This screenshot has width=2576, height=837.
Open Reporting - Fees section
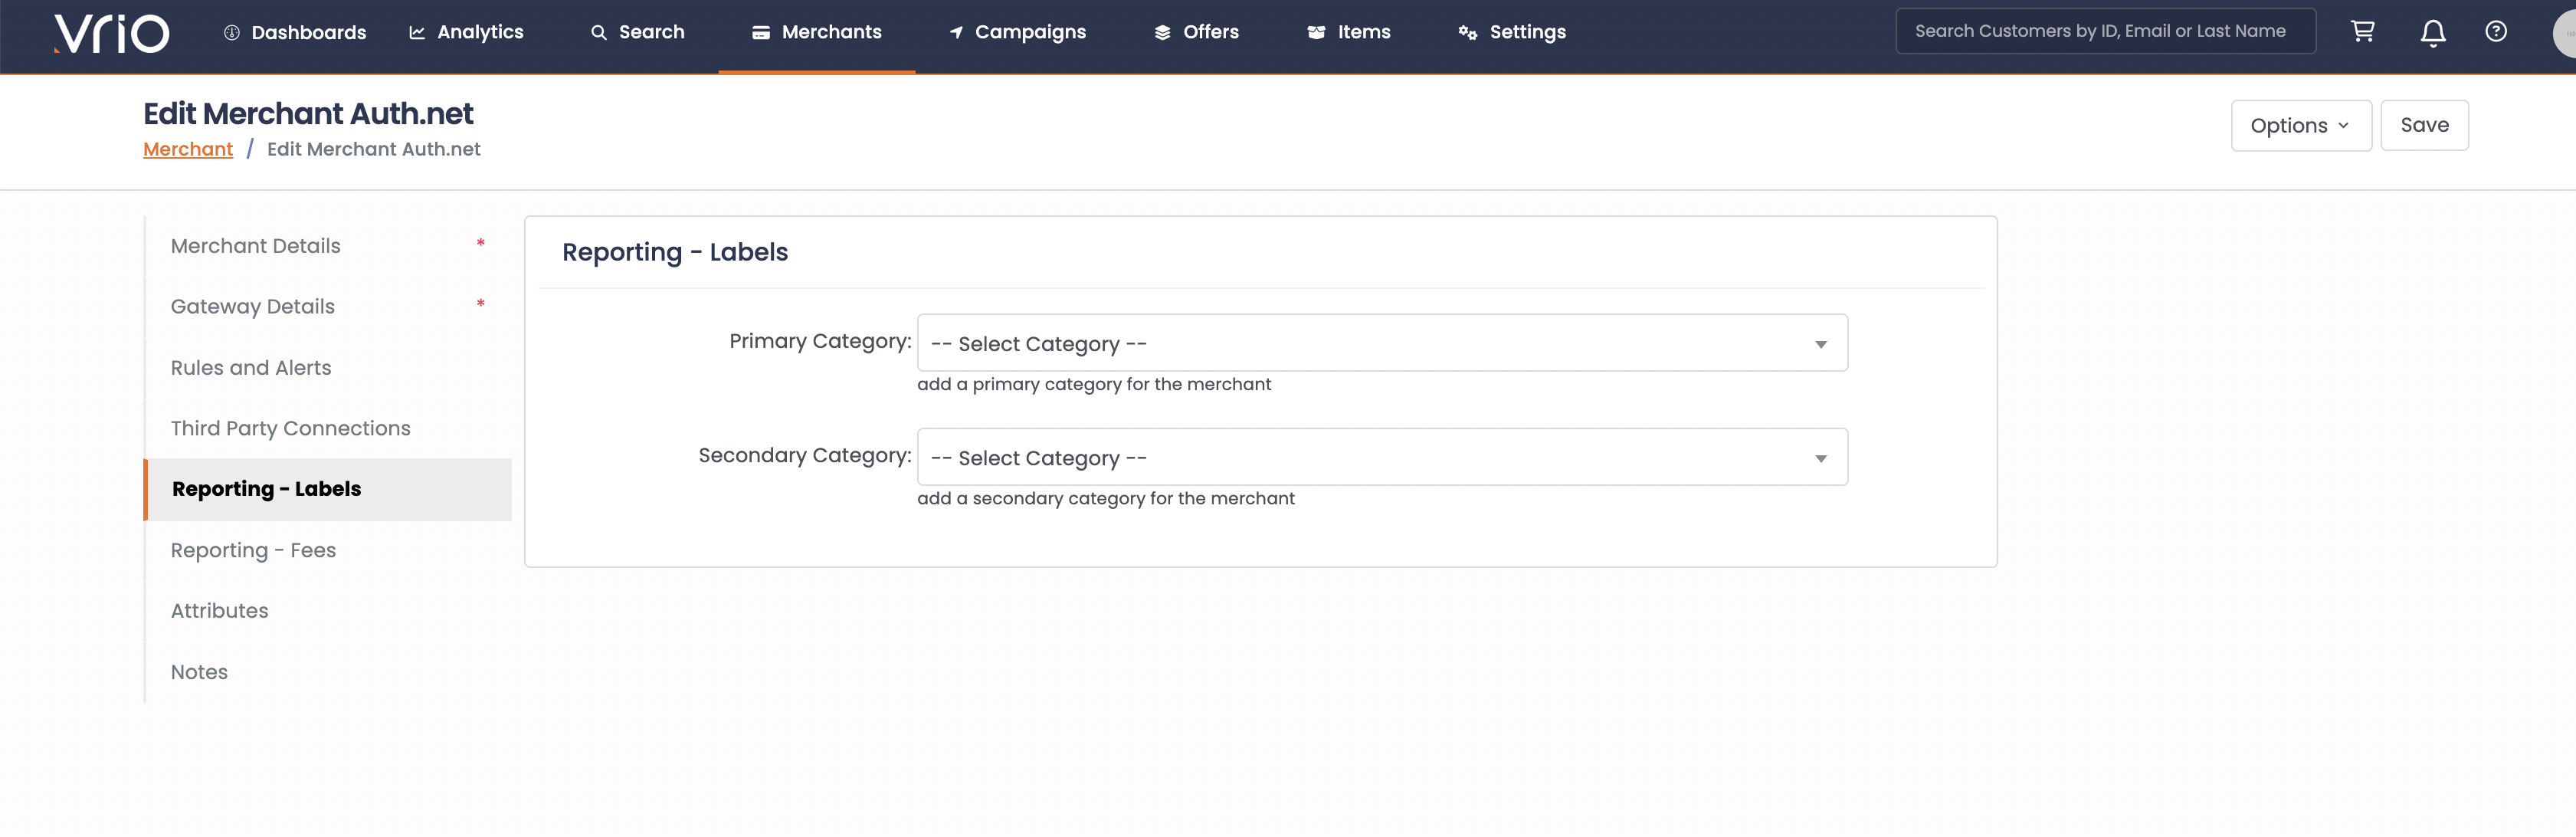(328, 551)
